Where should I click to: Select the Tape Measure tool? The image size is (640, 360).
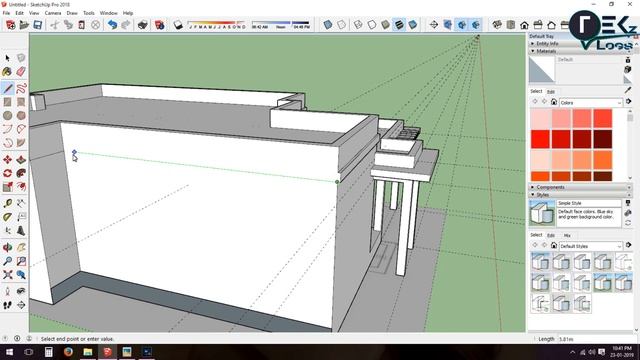click(x=7, y=203)
